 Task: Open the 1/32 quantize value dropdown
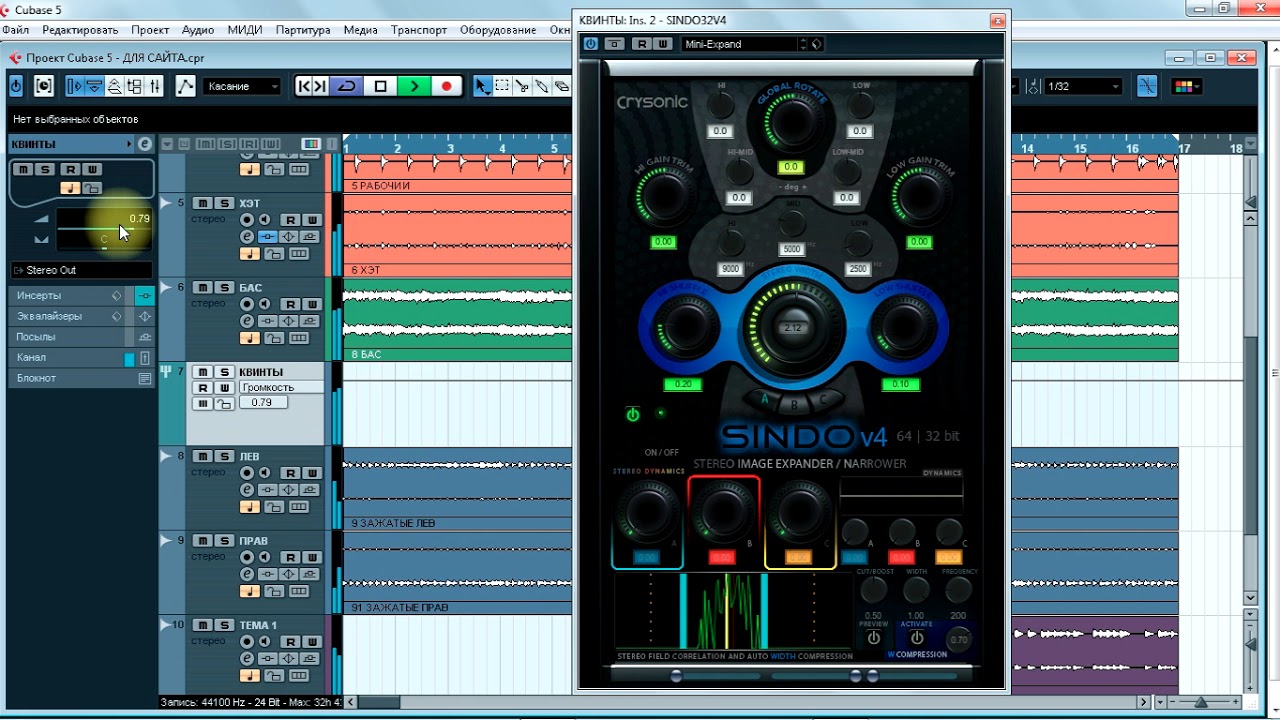1082,86
